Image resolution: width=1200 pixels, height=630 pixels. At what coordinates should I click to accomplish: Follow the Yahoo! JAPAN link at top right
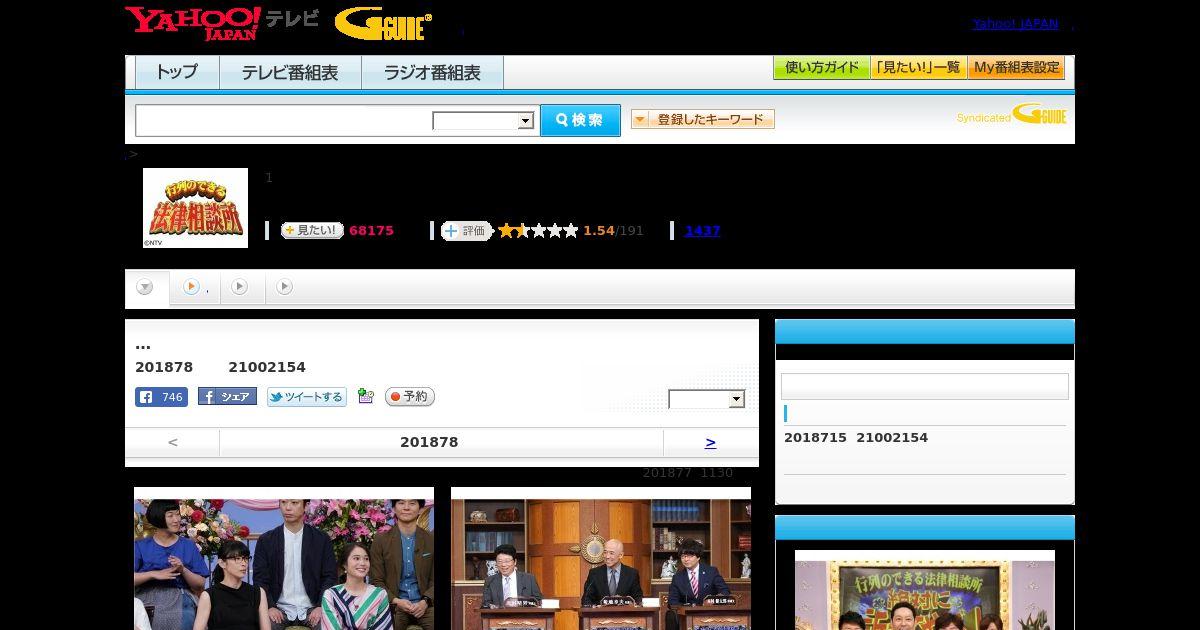coord(1015,23)
